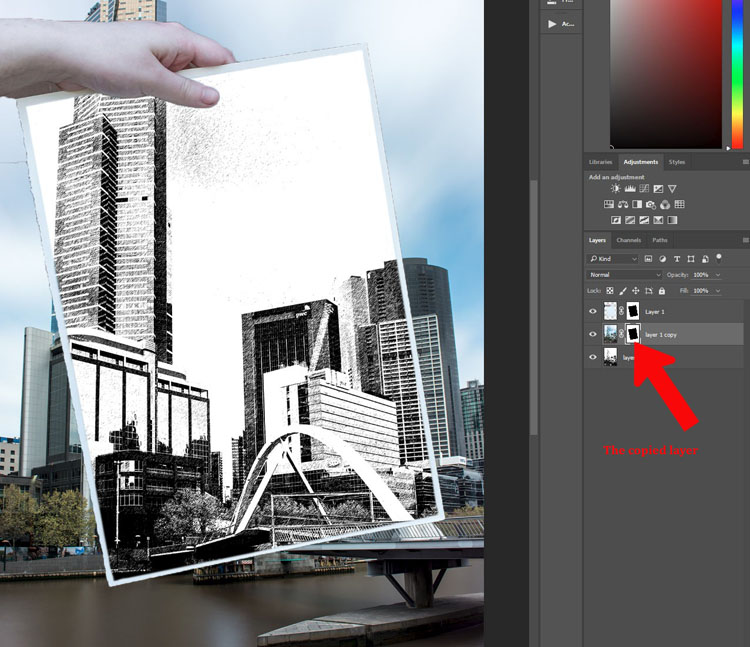Add a Levels adjustment
The image size is (750, 647).
630,189
